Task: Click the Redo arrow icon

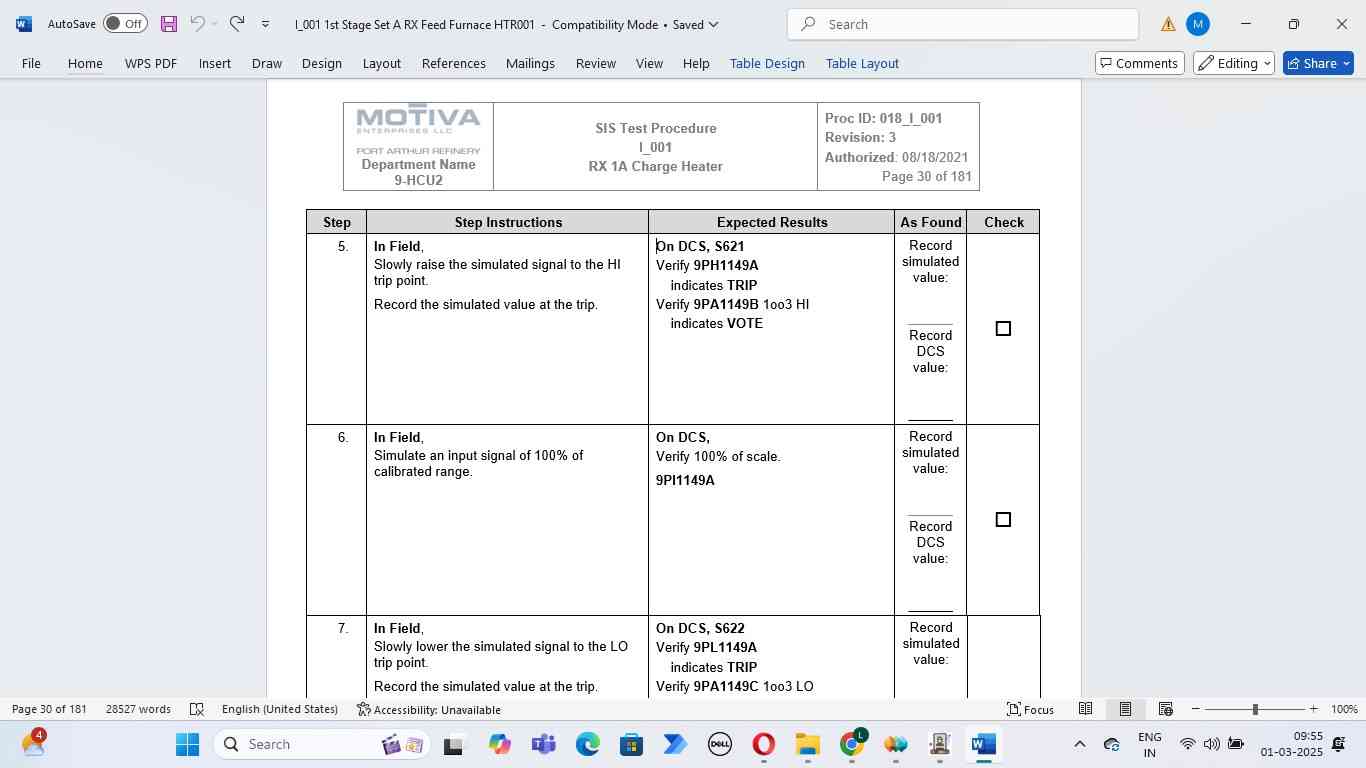Action: pyautogui.click(x=237, y=24)
